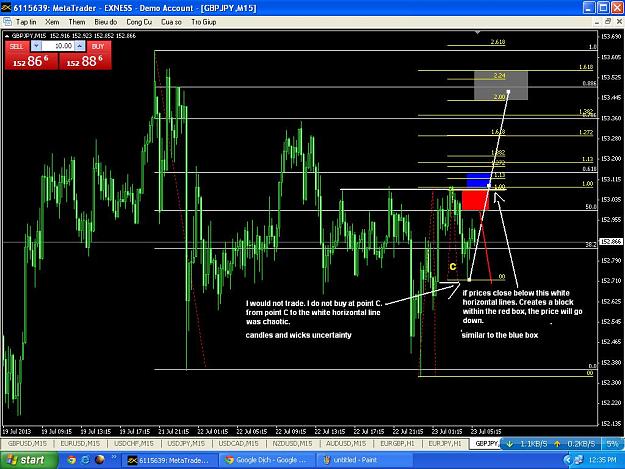Screen dimensions: 625x469
Task: Click the 10.00 lot volume field
Action: tap(58, 46)
